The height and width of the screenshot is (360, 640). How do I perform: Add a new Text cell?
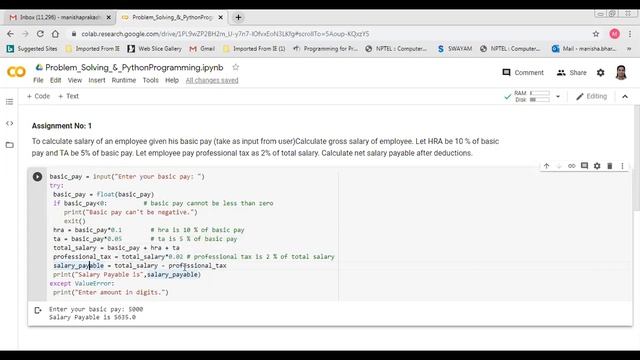coord(68,96)
